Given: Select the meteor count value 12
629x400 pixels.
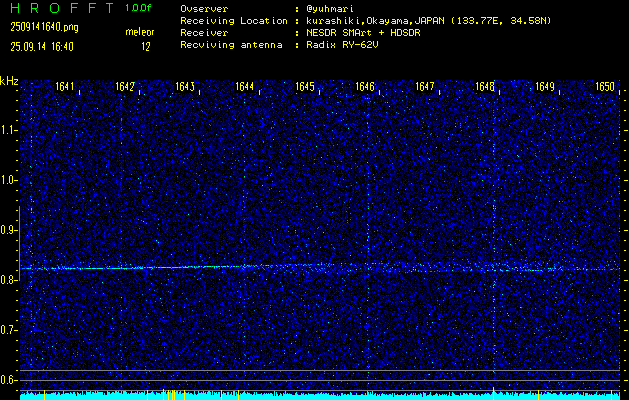Looking at the screenshot, I should pos(145,47).
